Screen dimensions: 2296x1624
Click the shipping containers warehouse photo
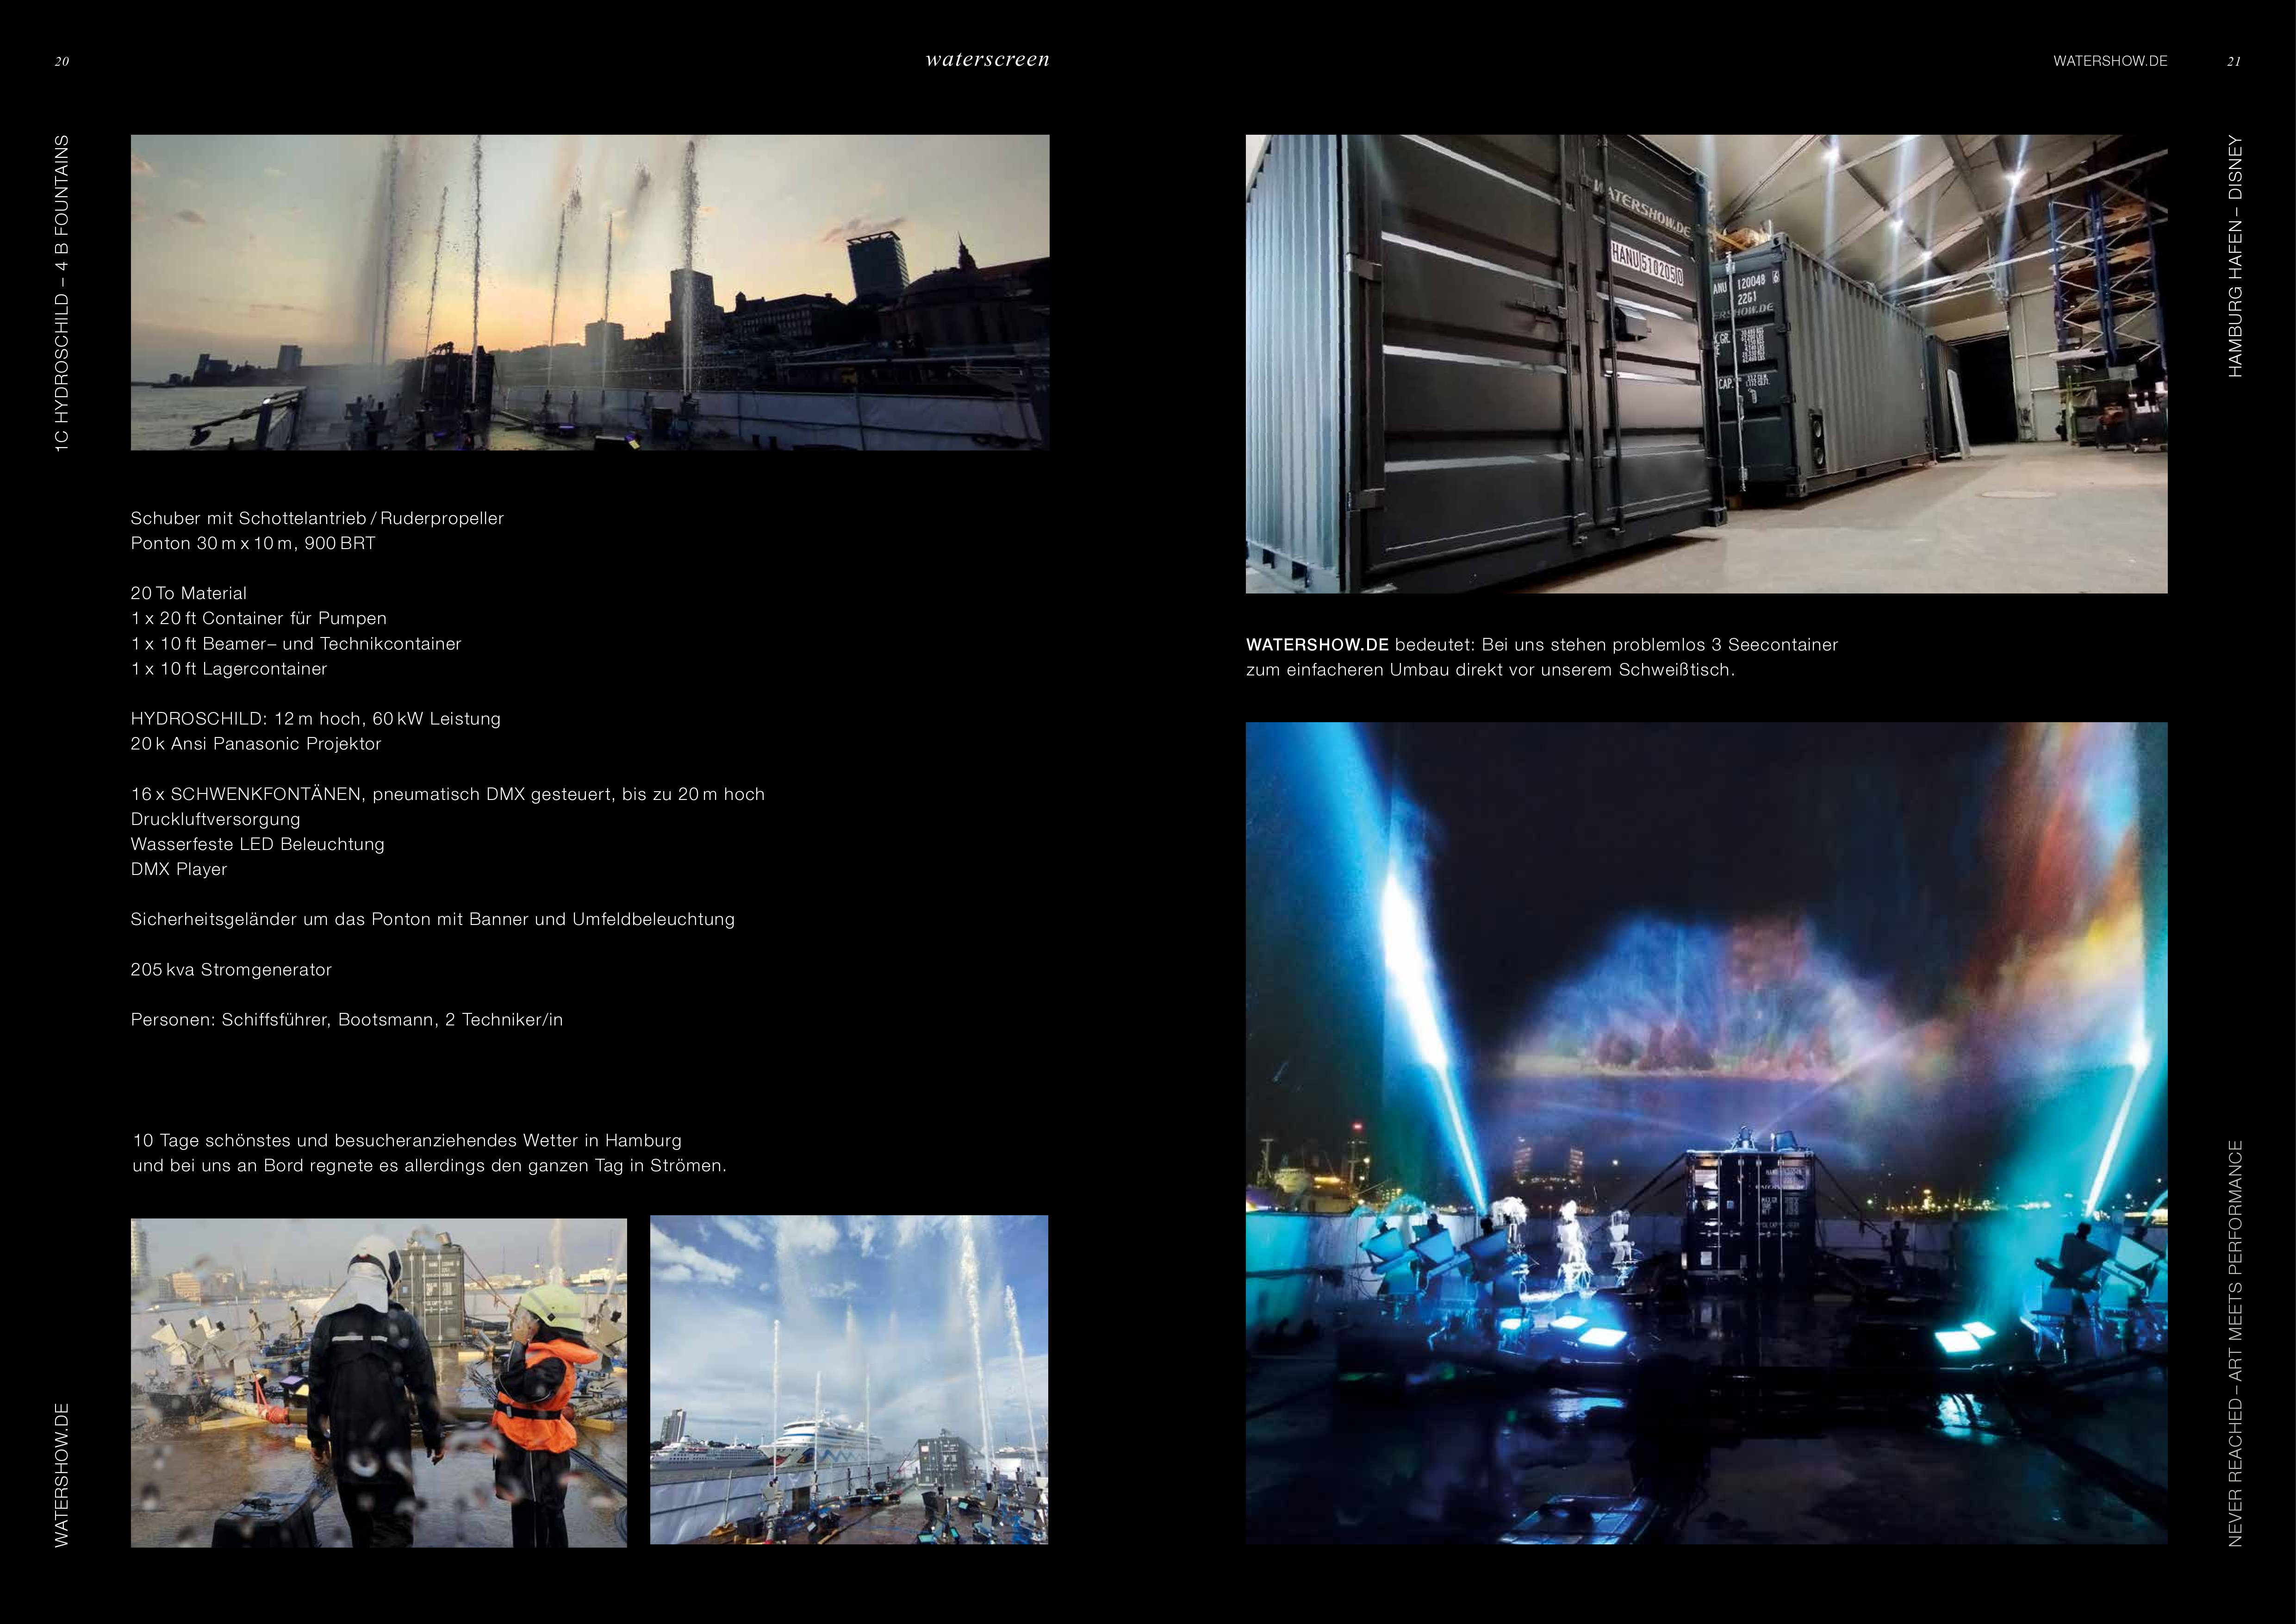[1706, 364]
